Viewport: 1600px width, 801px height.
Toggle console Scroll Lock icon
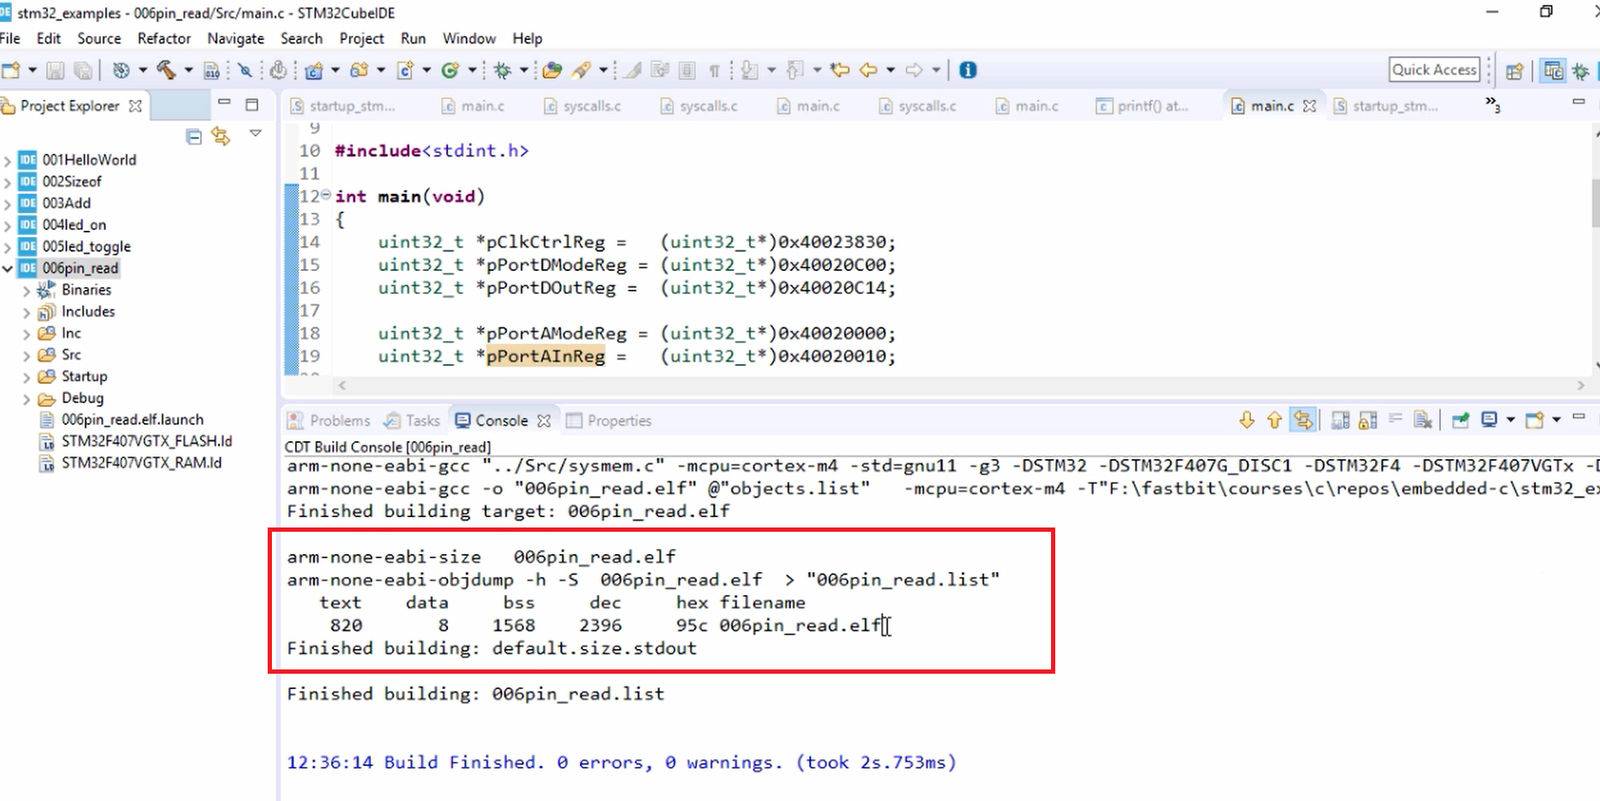tap(1367, 420)
